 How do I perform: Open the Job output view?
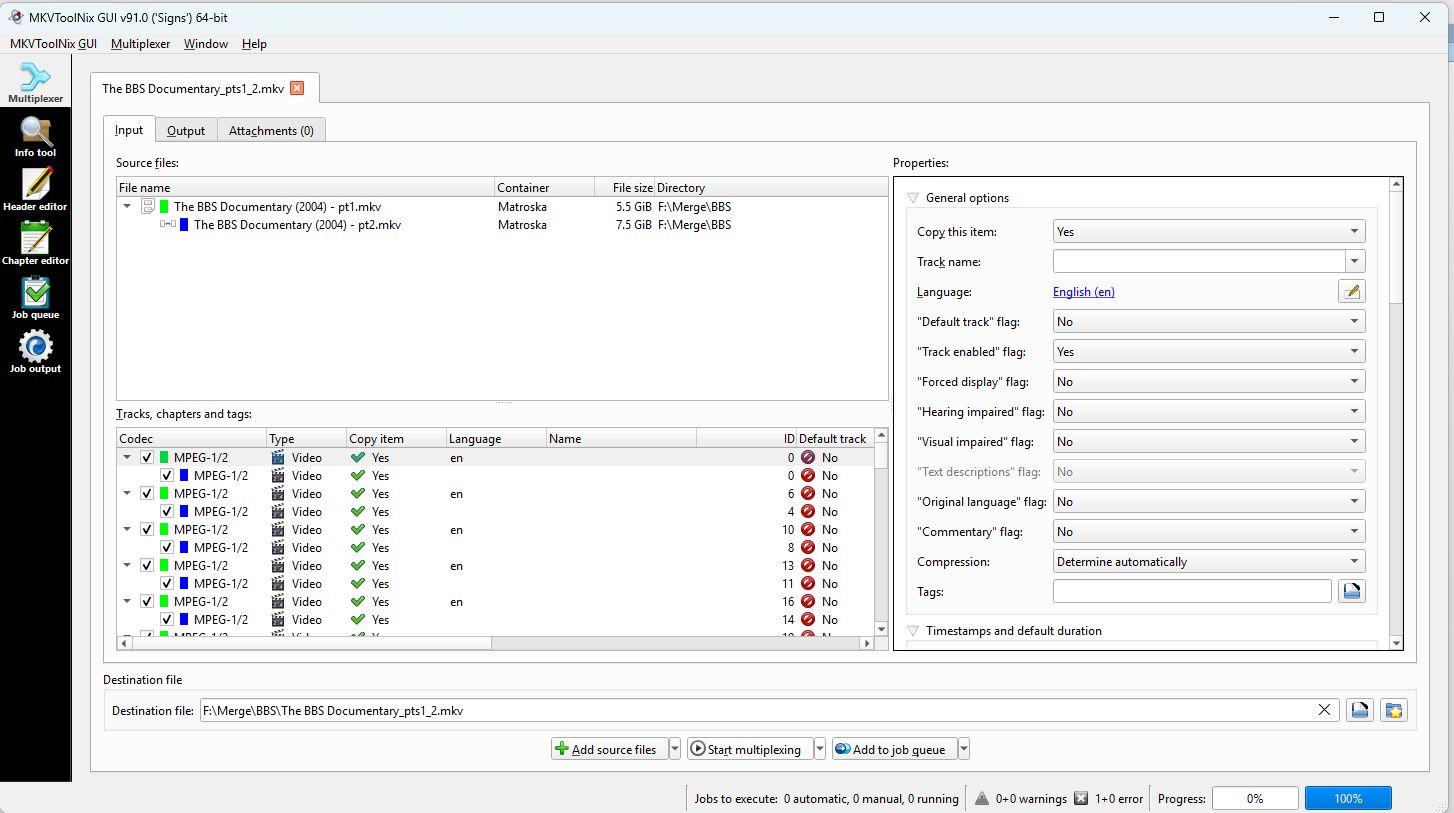(x=35, y=352)
